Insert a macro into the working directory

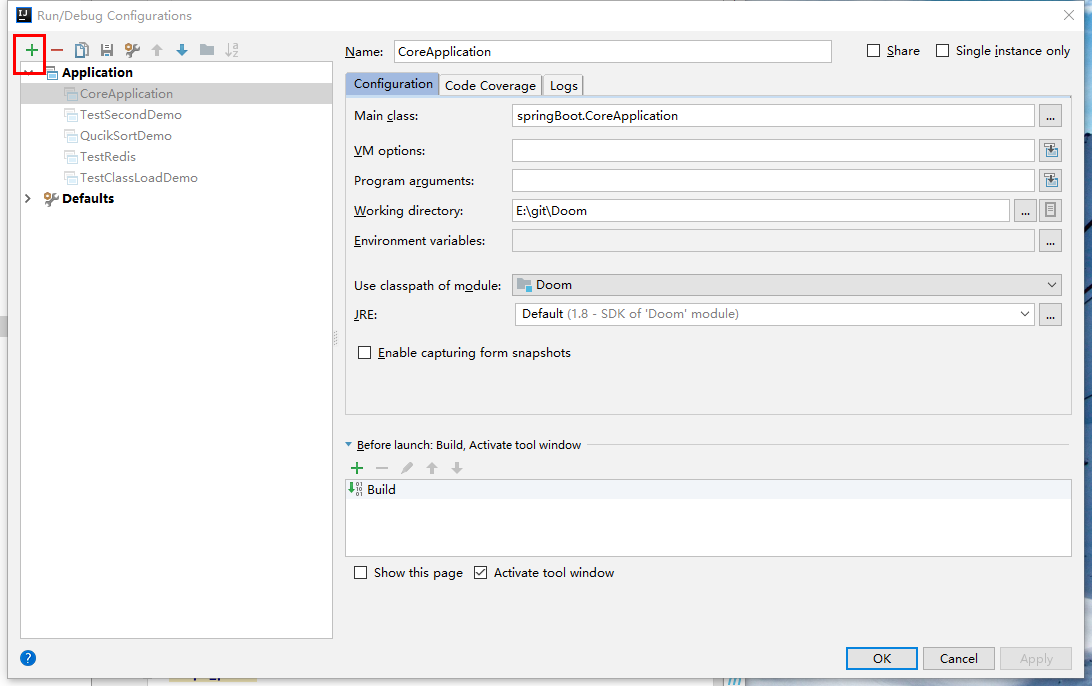point(1050,210)
